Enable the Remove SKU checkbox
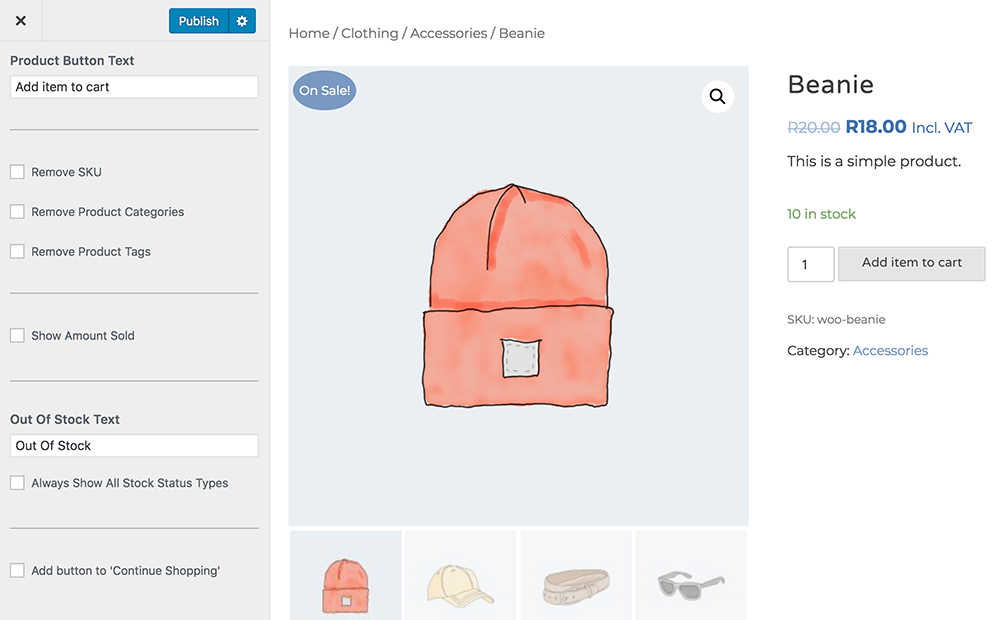 click(x=17, y=172)
